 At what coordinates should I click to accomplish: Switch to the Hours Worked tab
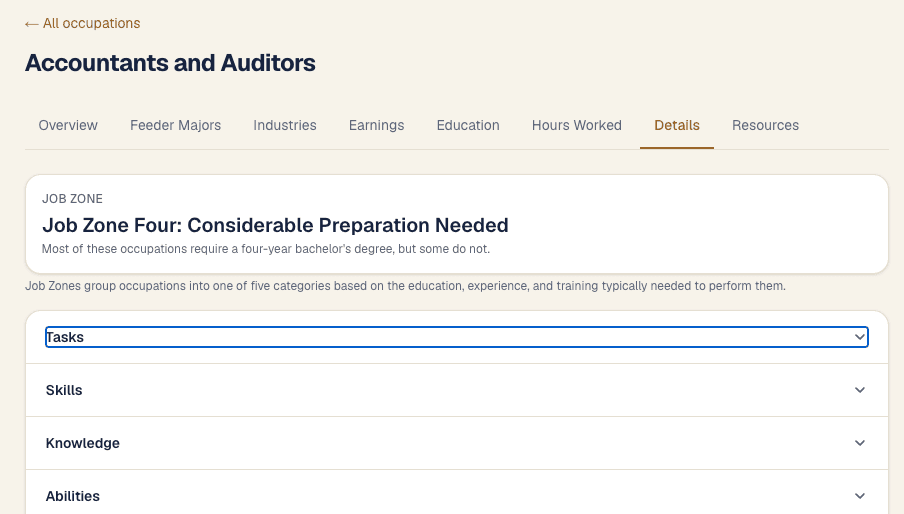click(577, 125)
